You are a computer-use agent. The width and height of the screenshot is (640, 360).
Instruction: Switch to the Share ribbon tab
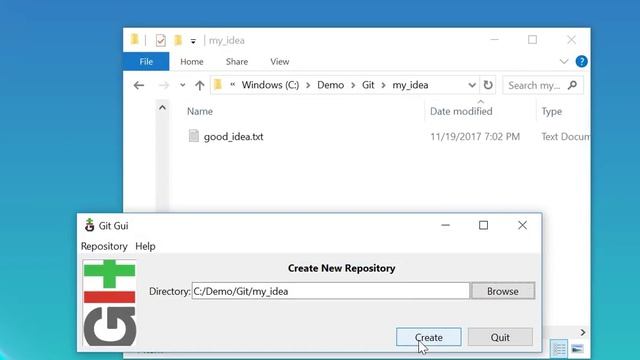point(237,61)
